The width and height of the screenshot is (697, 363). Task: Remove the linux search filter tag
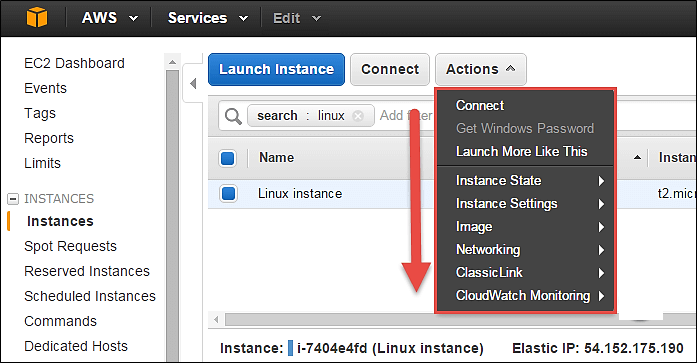pyautogui.click(x=358, y=116)
